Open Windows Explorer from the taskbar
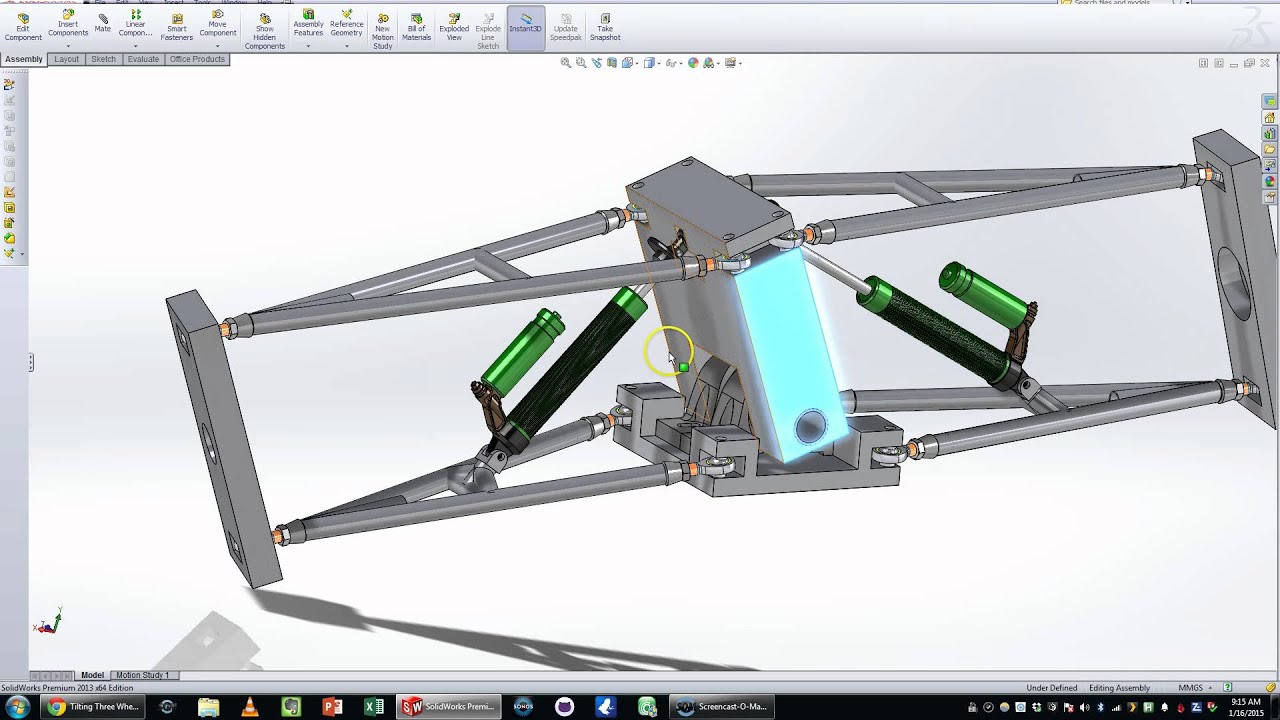1280x720 pixels. pos(208,707)
